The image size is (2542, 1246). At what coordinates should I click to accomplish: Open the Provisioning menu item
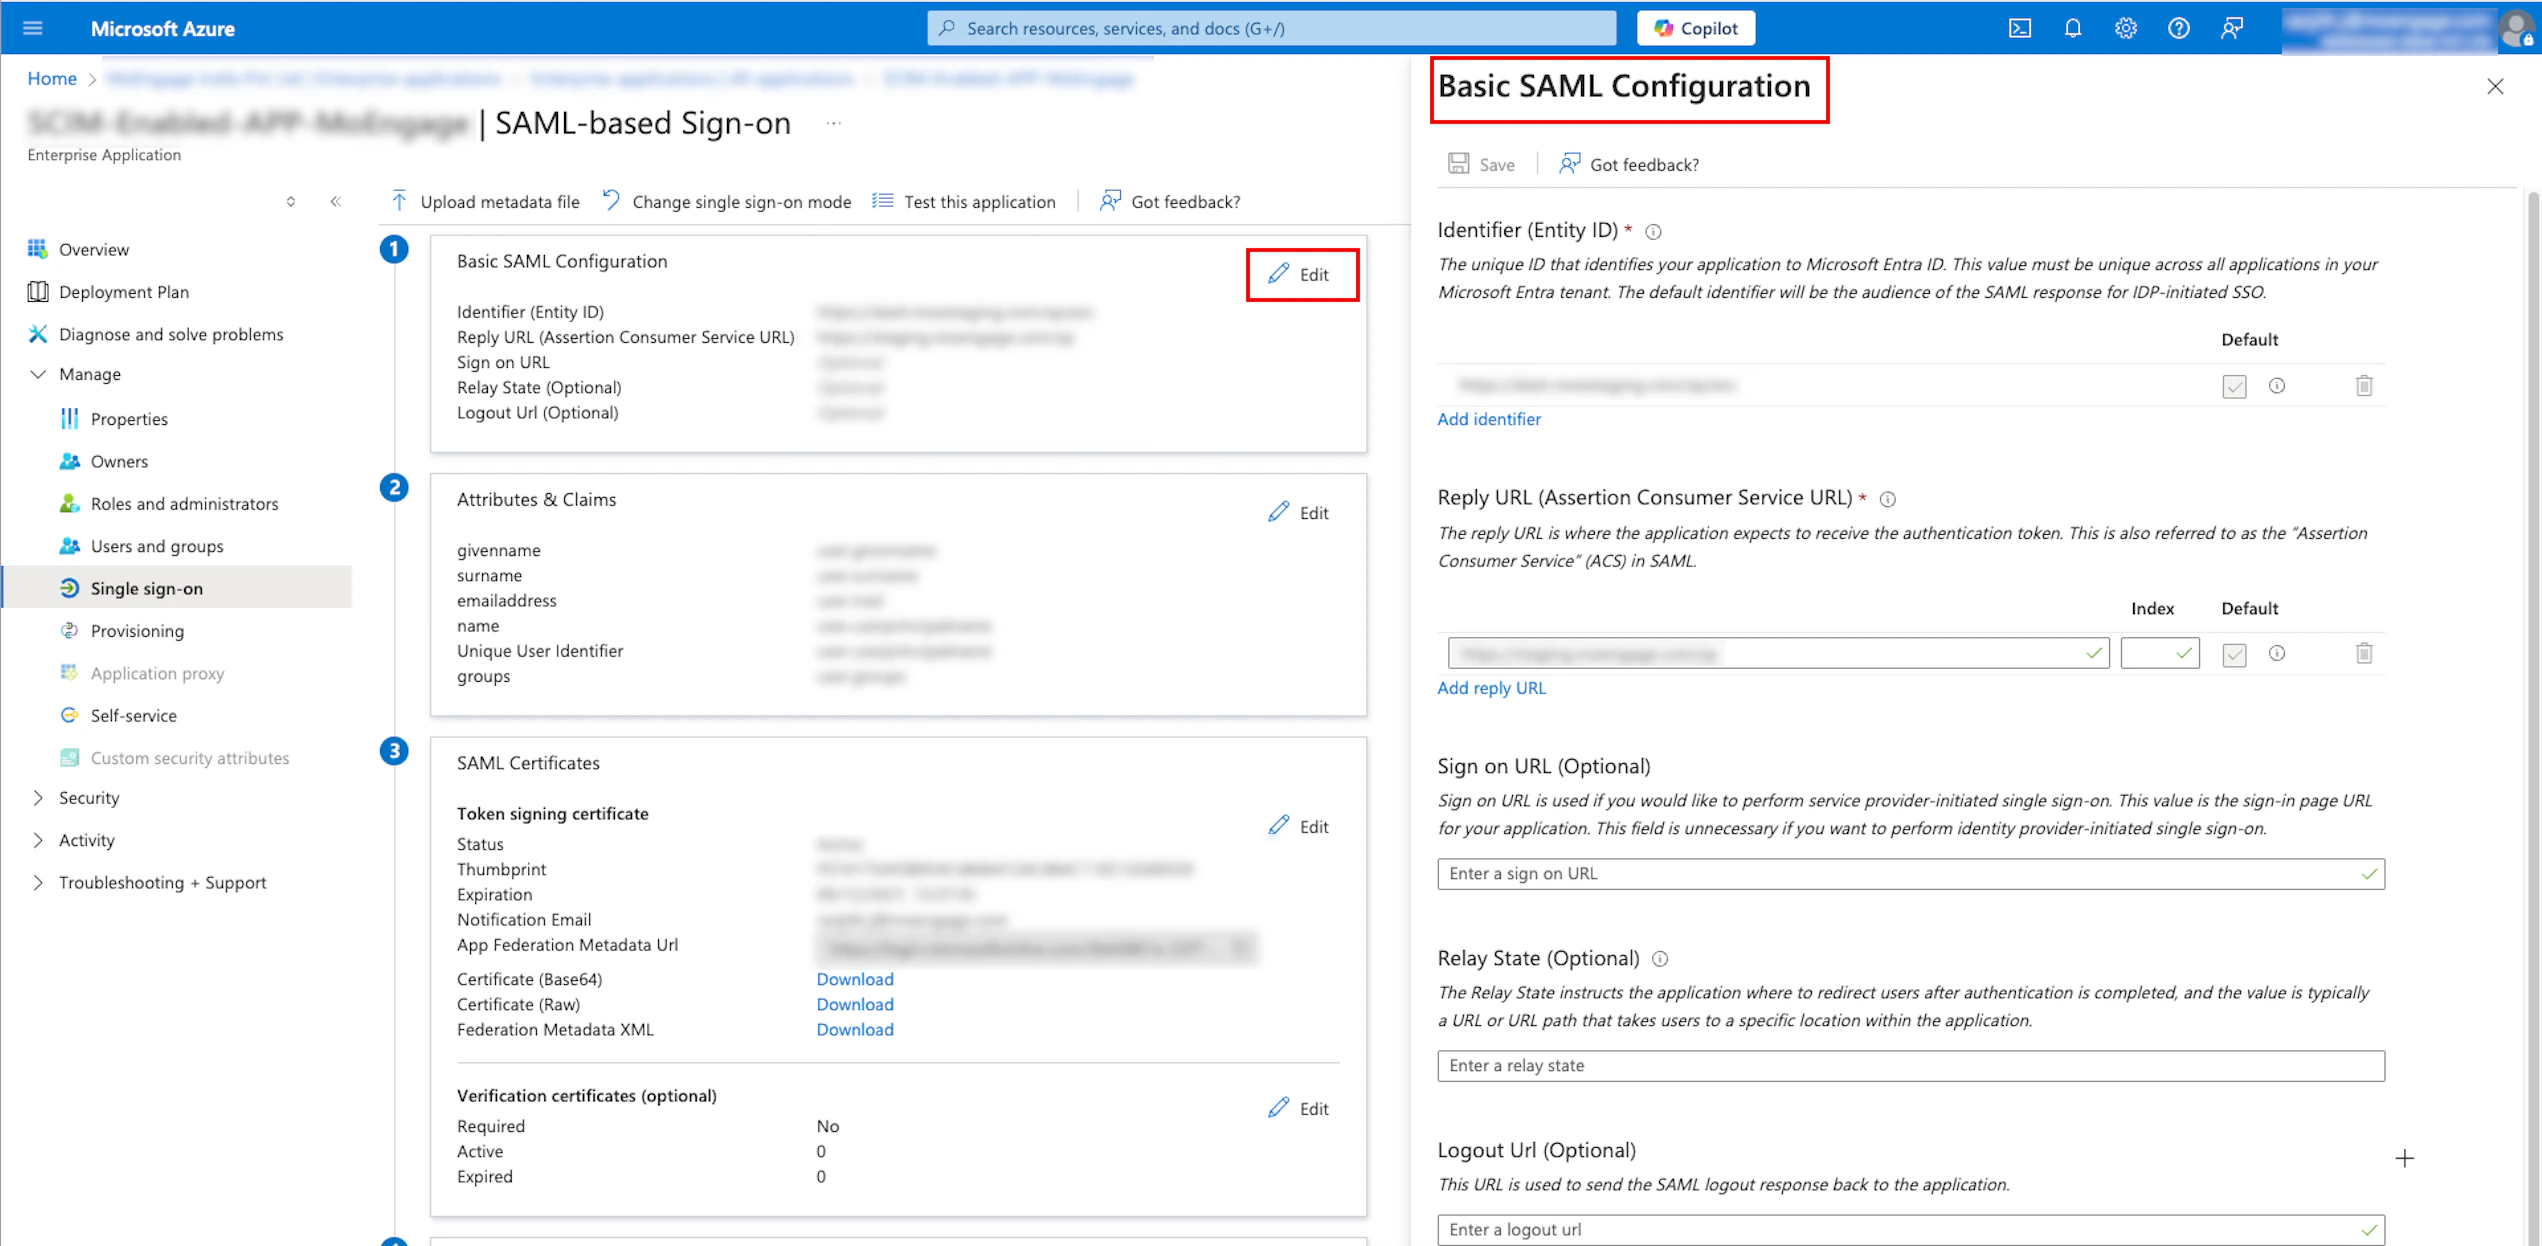click(x=137, y=631)
